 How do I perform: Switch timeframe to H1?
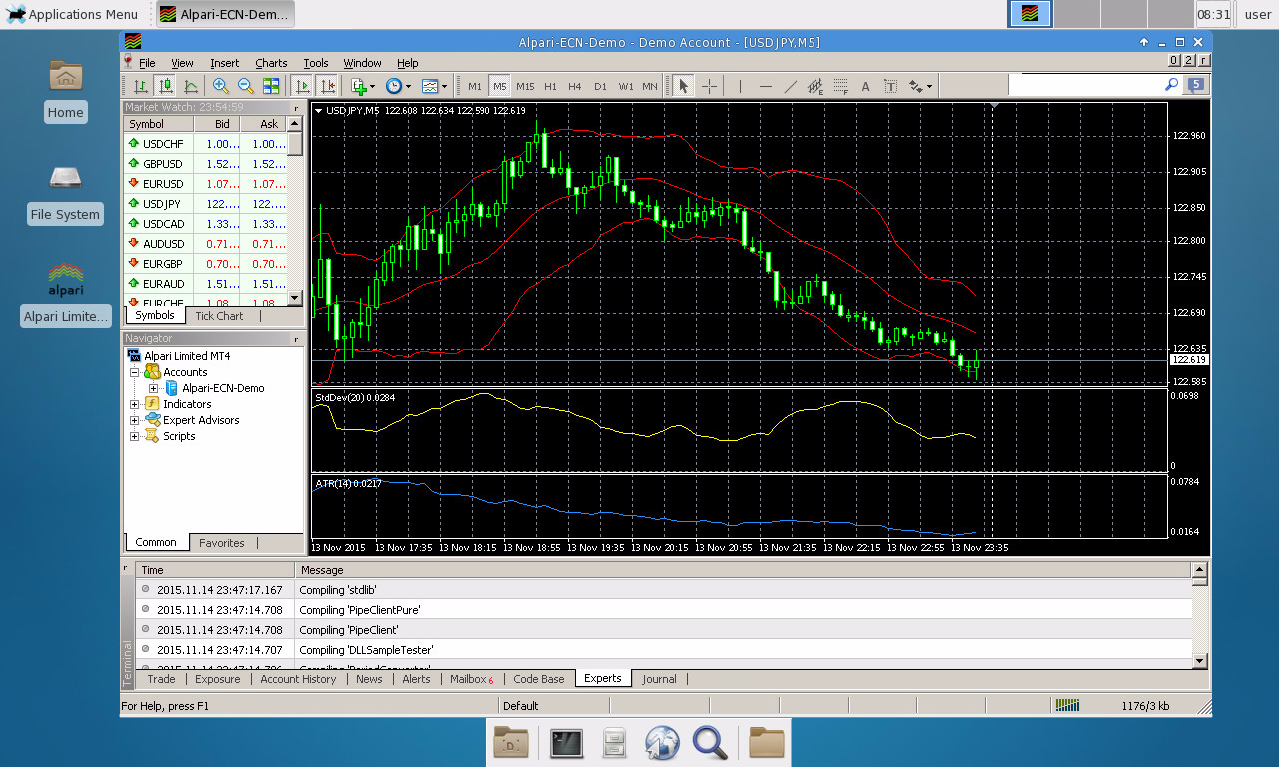pyautogui.click(x=550, y=86)
